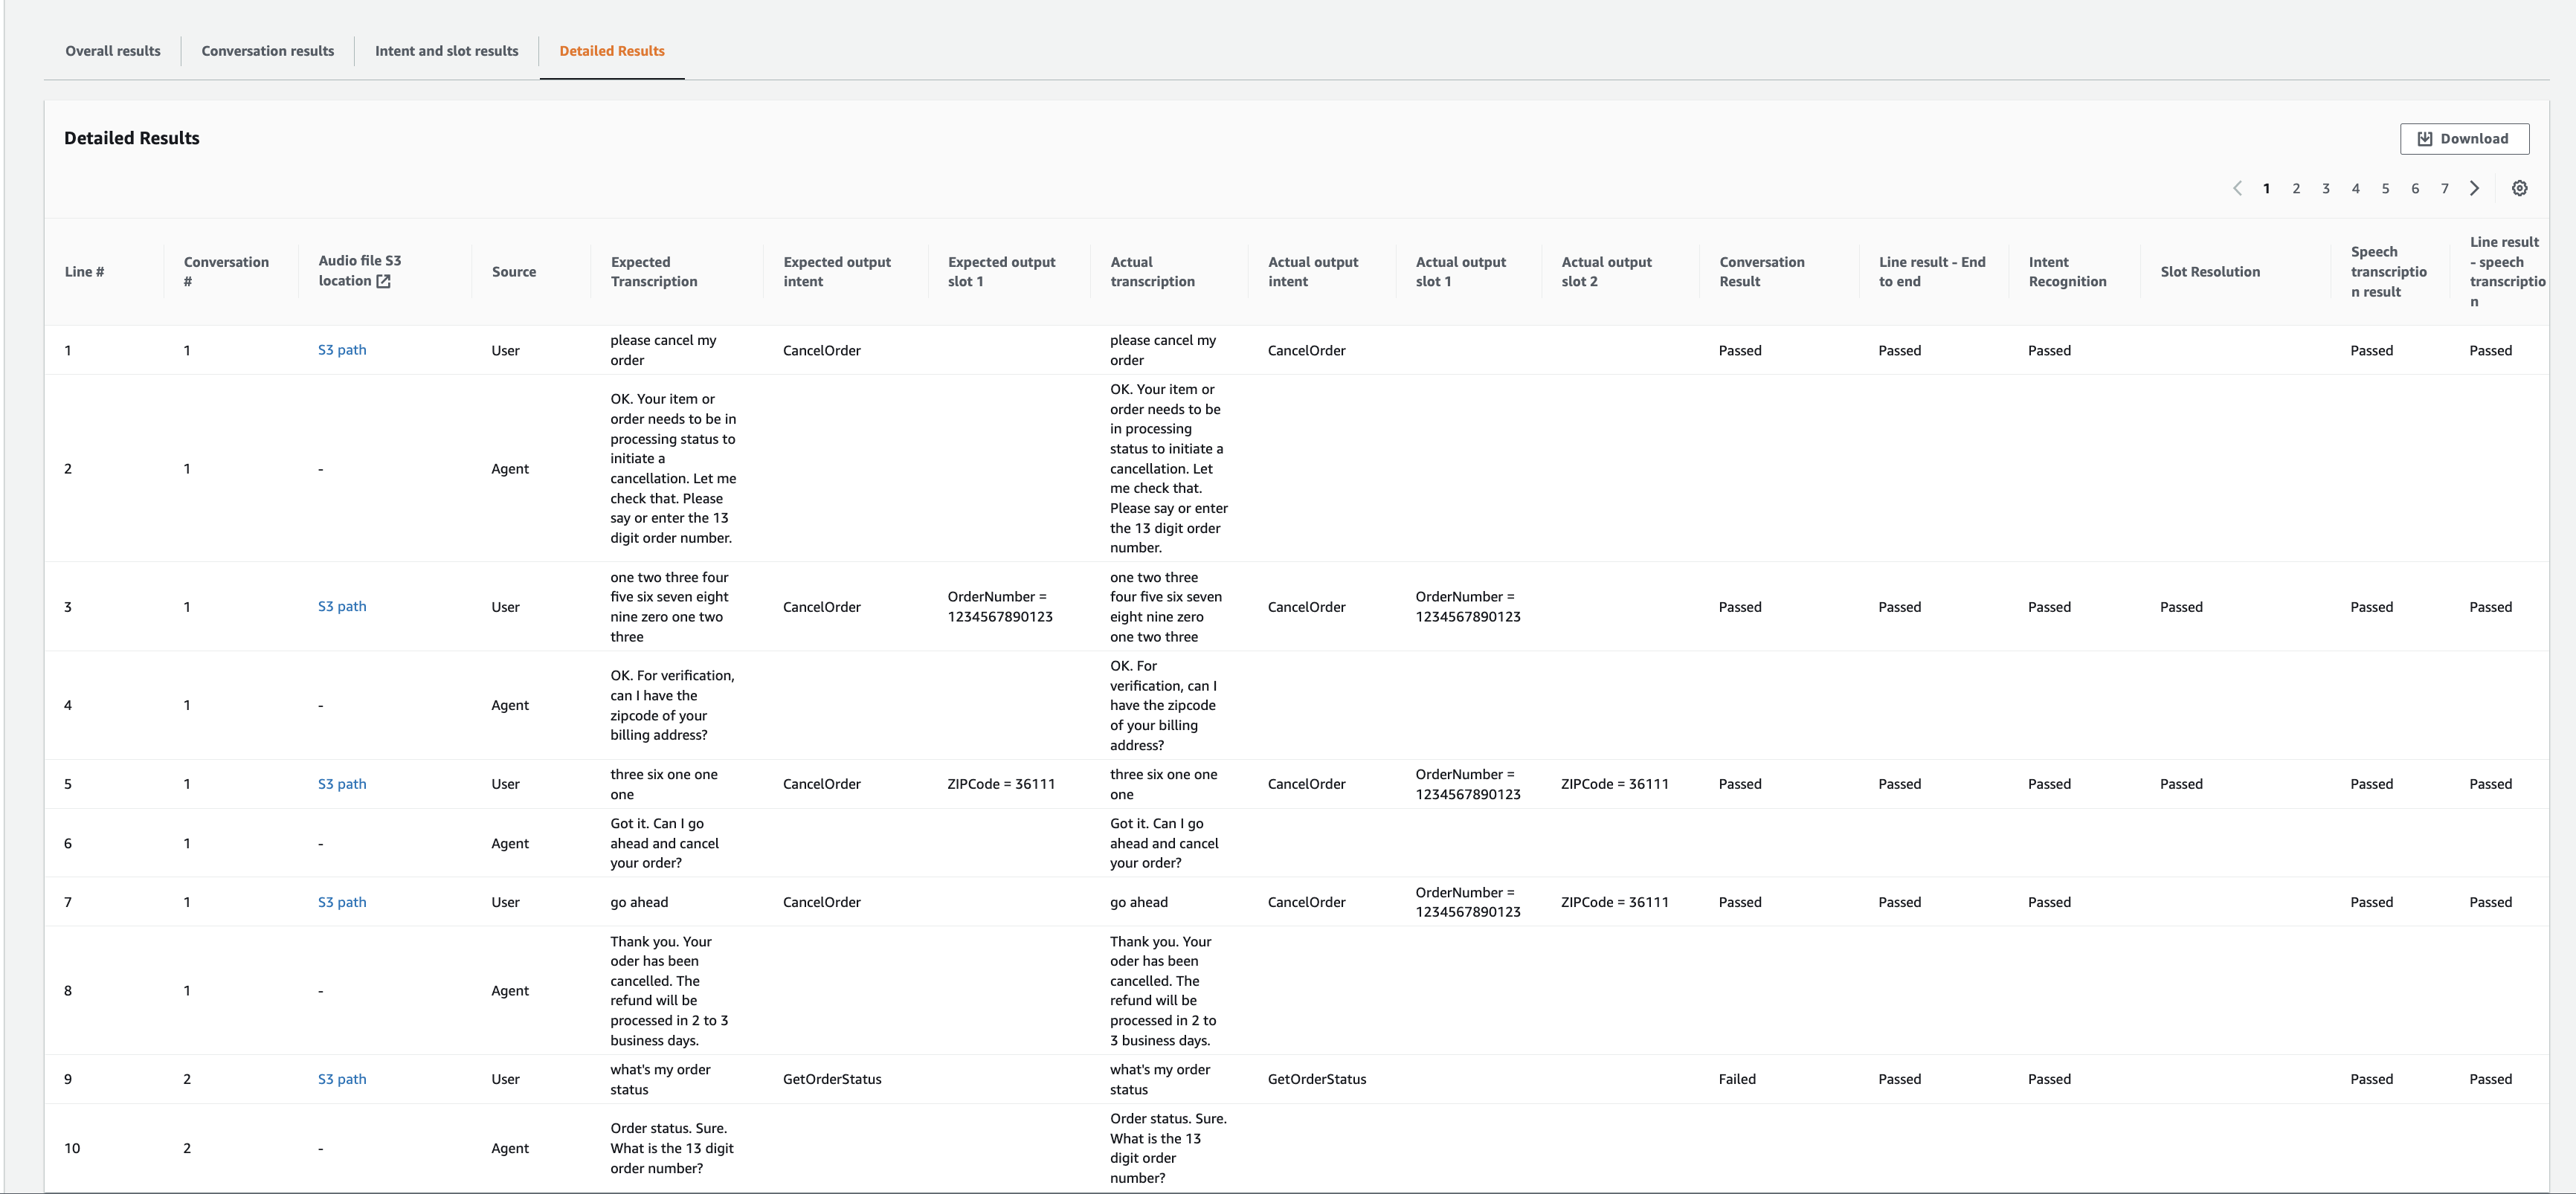Click Failed result in line 9
2576x1194 pixels.
pos(1737,1079)
